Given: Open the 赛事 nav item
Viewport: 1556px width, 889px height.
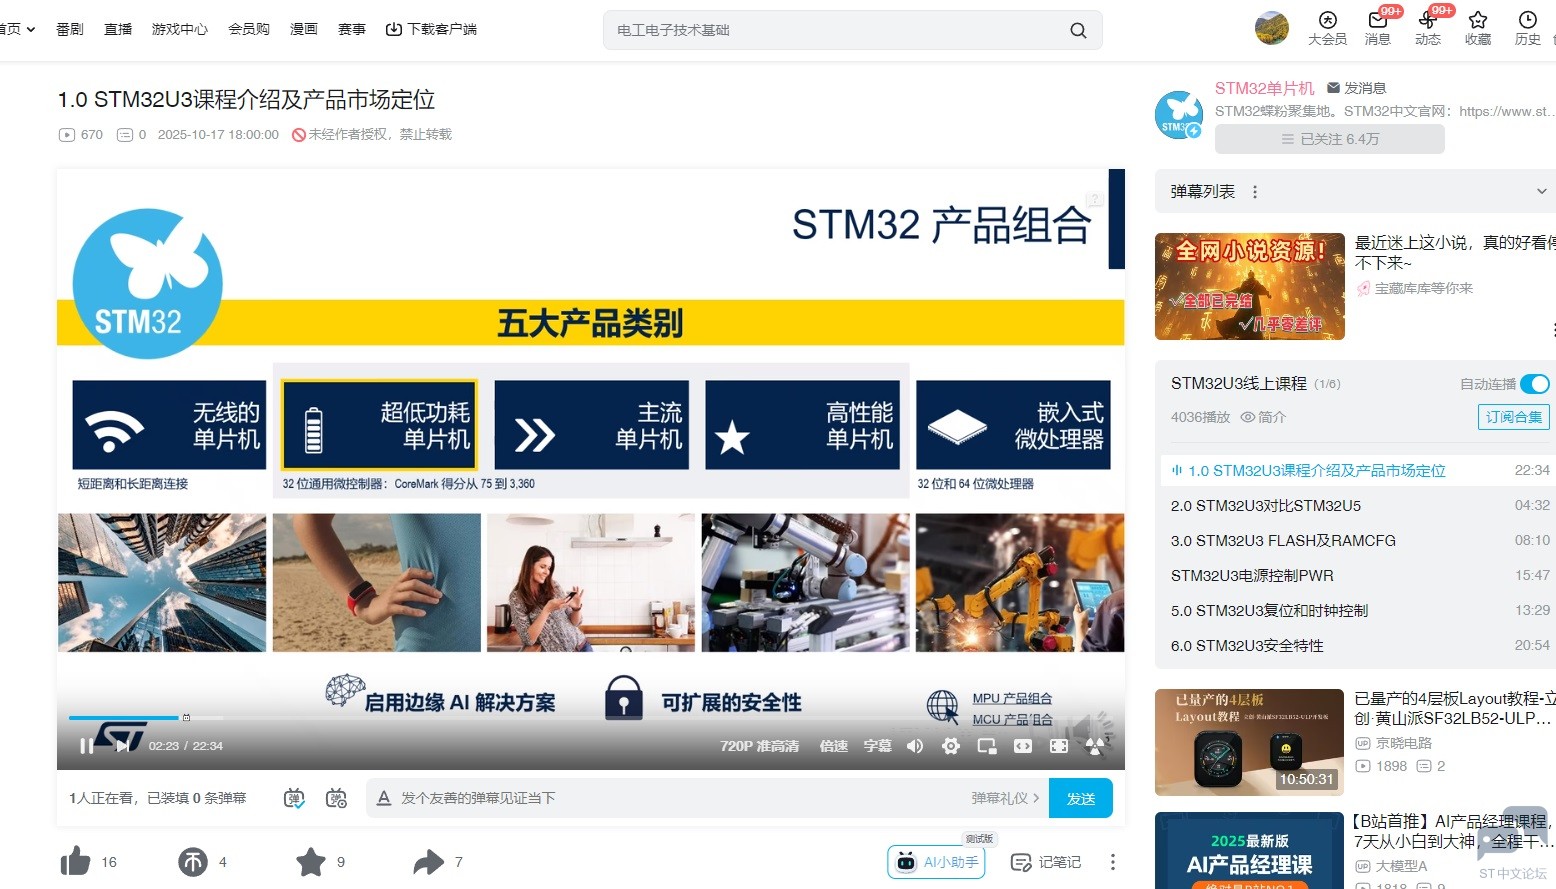Looking at the screenshot, I should click(x=352, y=29).
